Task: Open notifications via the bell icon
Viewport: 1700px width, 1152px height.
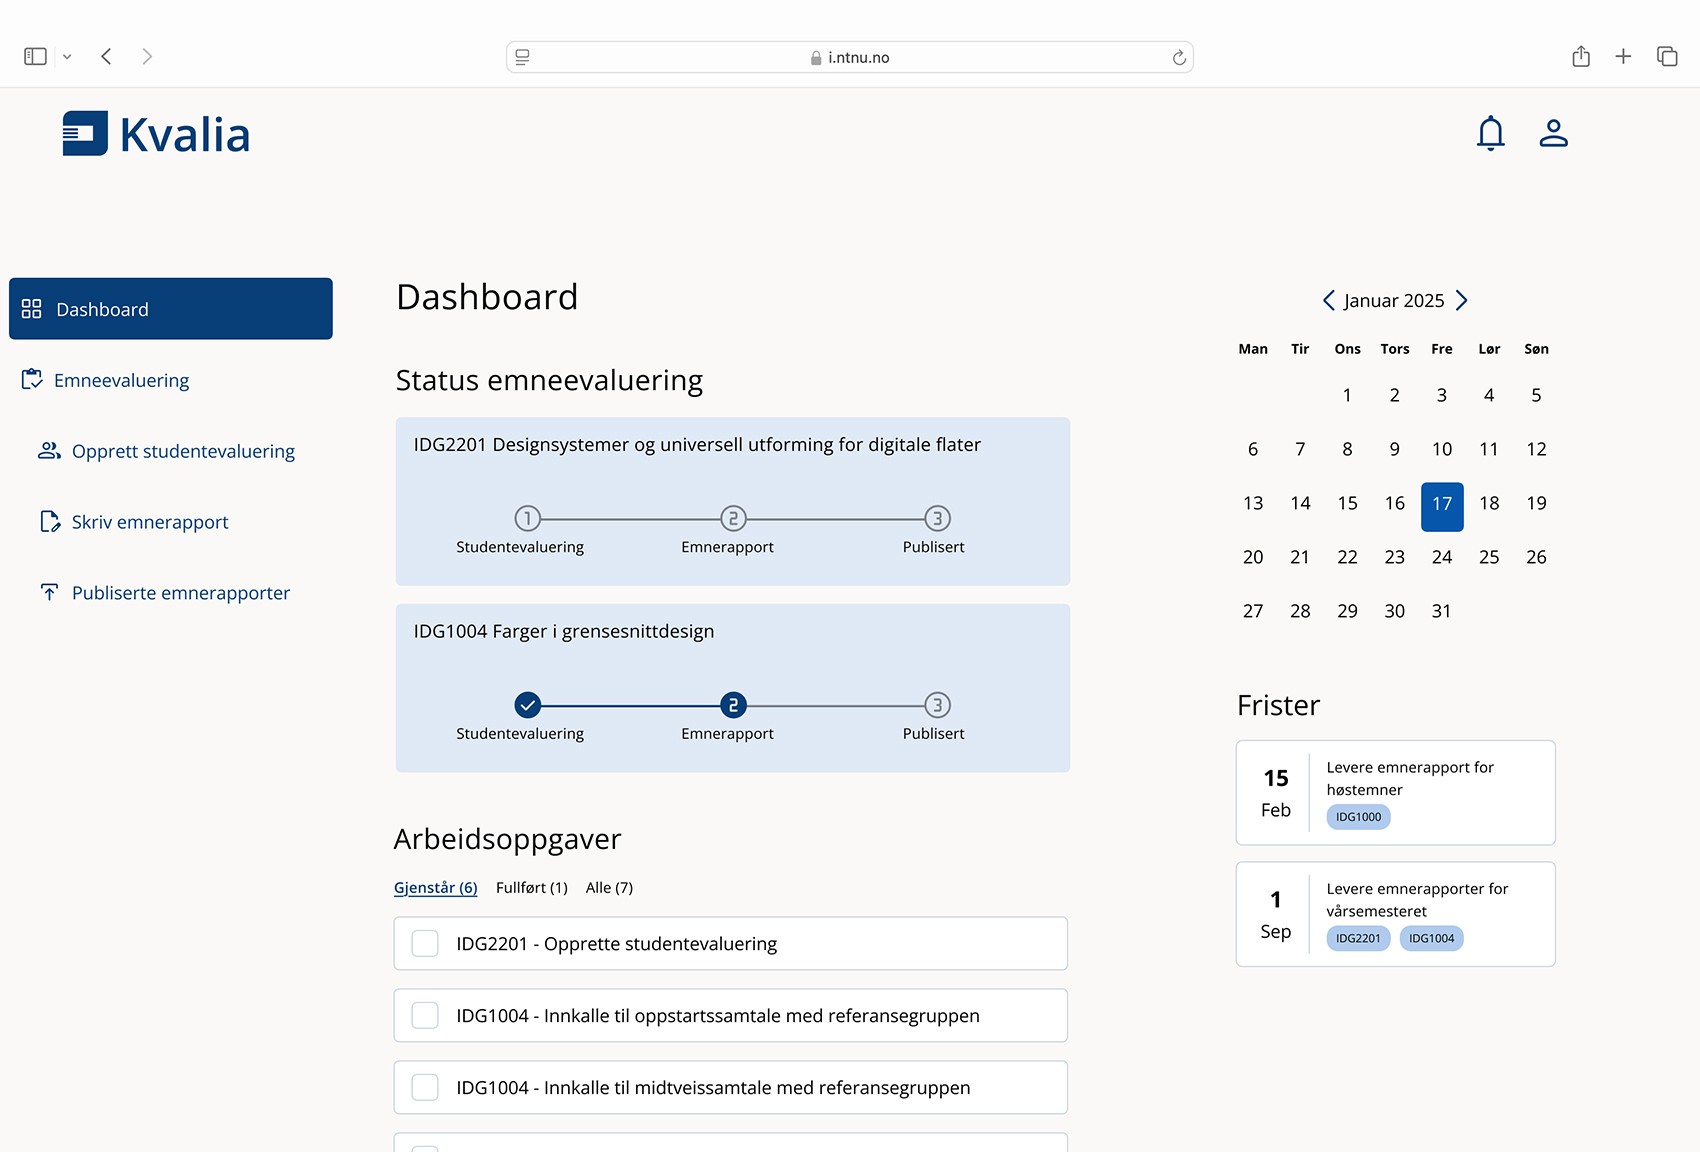Action: pyautogui.click(x=1491, y=133)
